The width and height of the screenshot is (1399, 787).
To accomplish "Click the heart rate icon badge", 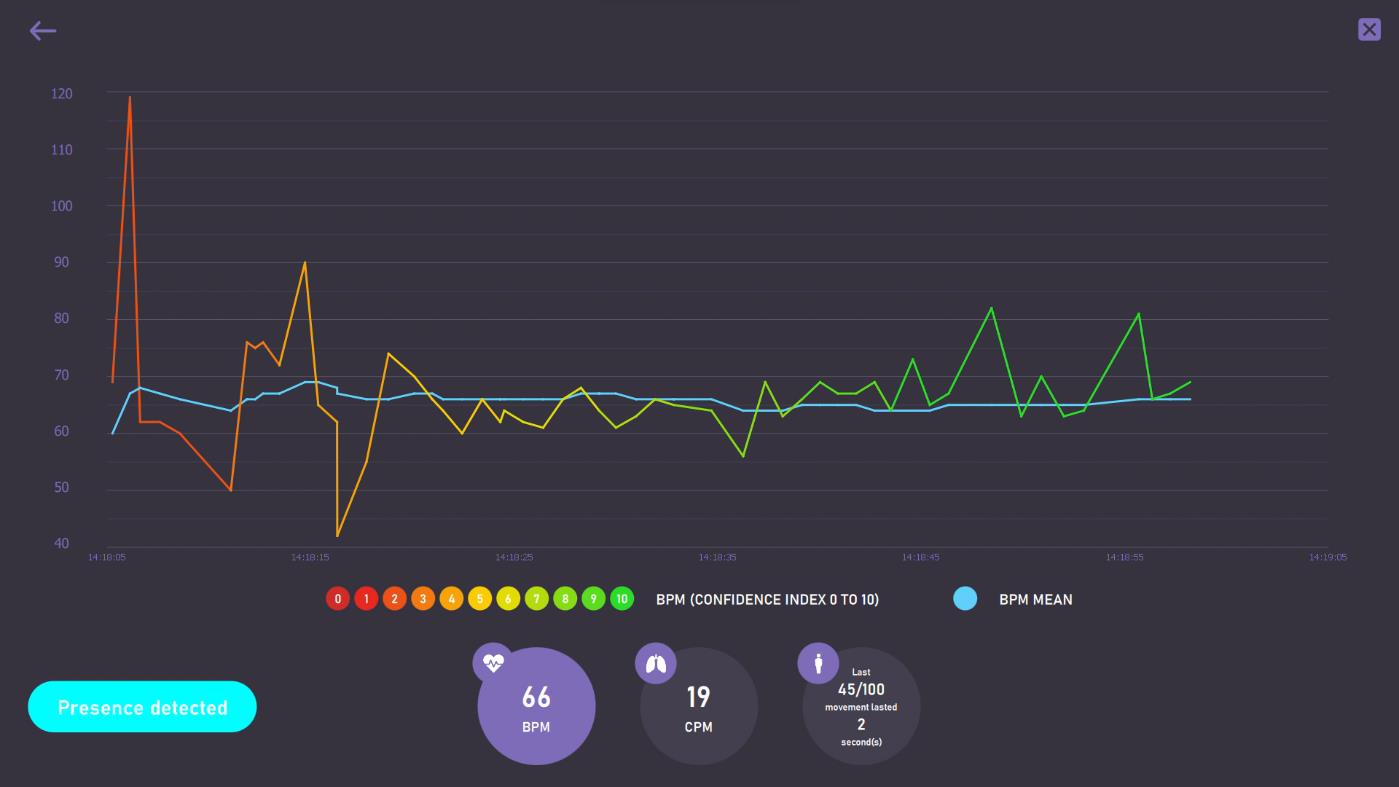I will click(493, 663).
